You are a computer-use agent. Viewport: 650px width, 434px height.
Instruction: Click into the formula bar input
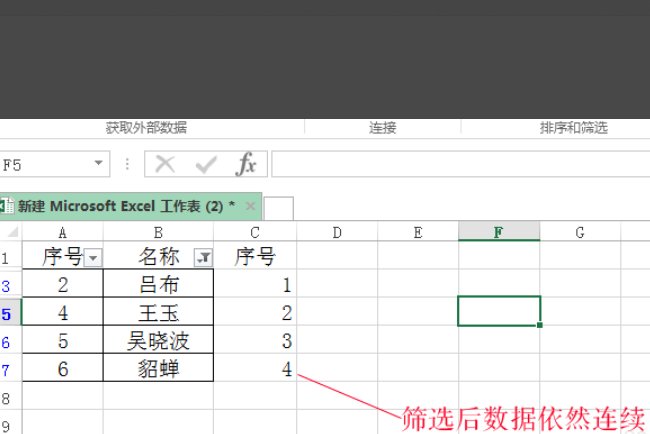coord(461,164)
